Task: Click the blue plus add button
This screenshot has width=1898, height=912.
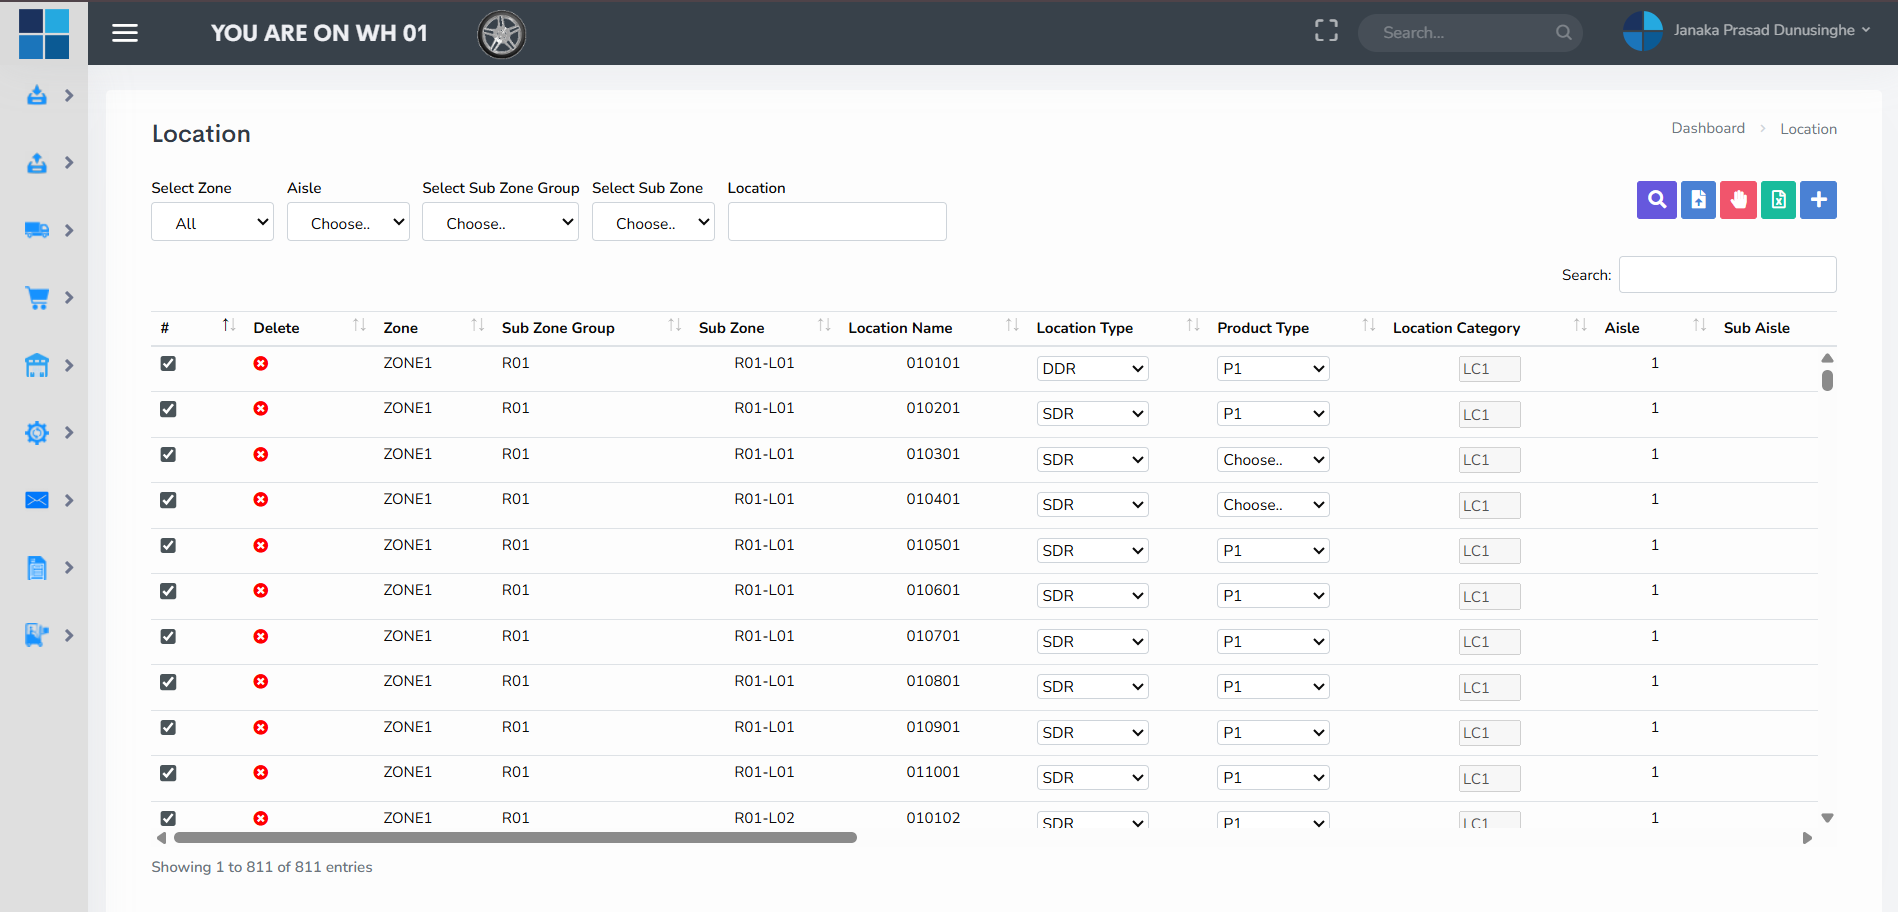Action: (x=1818, y=200)
